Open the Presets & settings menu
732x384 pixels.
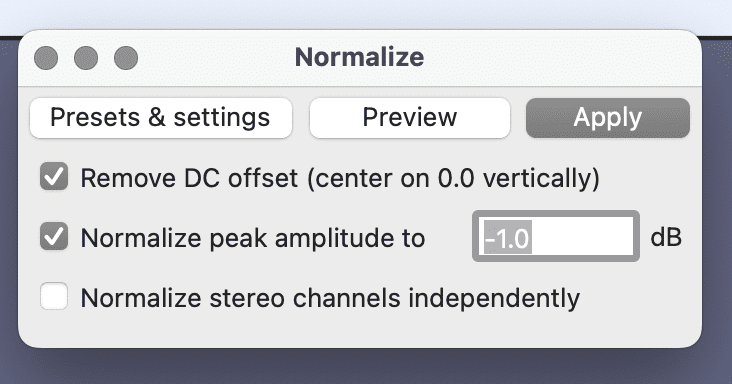click(x=161, y=118)
